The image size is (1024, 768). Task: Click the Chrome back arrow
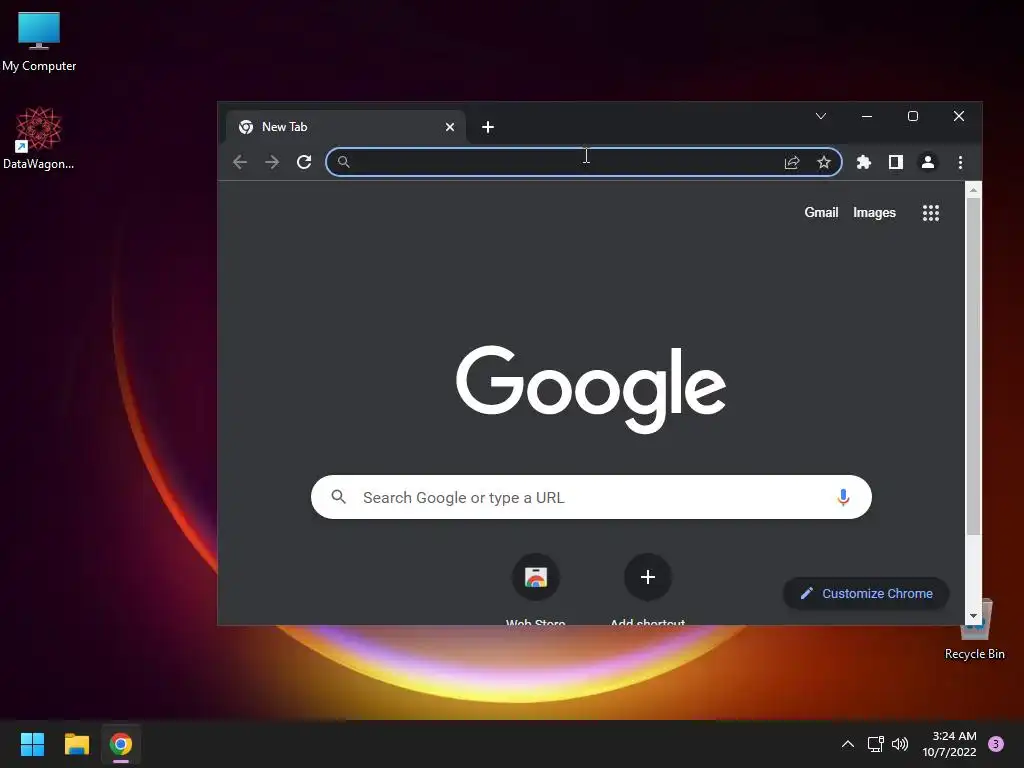(240, 162)
